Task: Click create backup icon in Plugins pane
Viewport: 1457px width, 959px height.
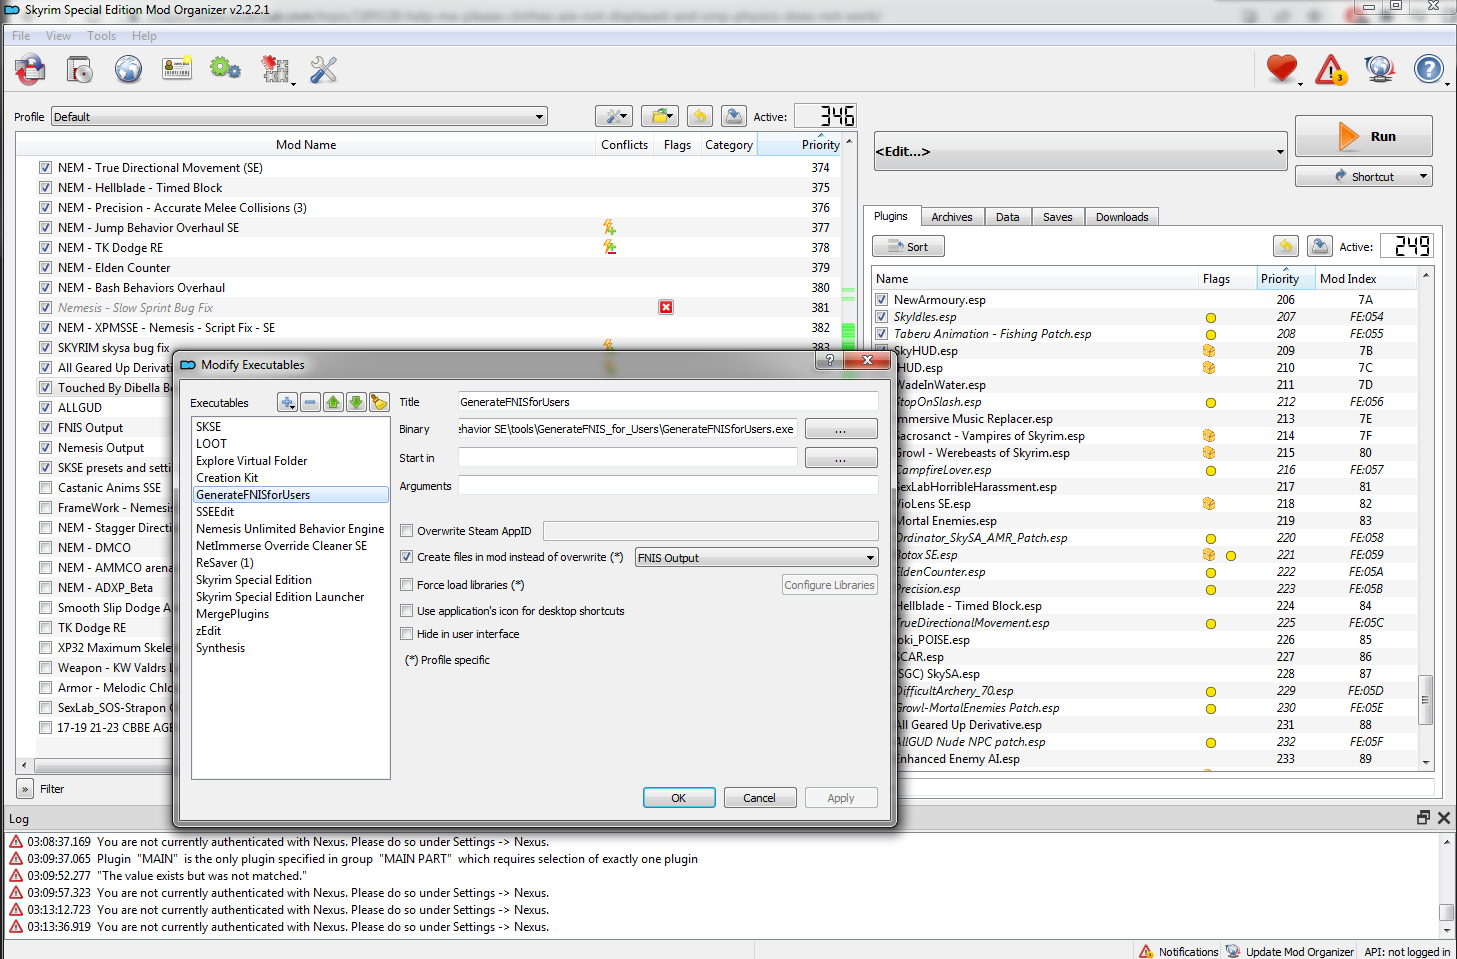Action: [x=1320, y=246]
